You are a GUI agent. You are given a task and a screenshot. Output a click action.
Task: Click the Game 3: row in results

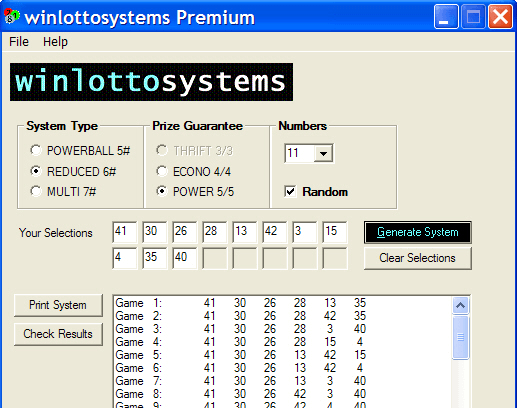coord(241,329)
